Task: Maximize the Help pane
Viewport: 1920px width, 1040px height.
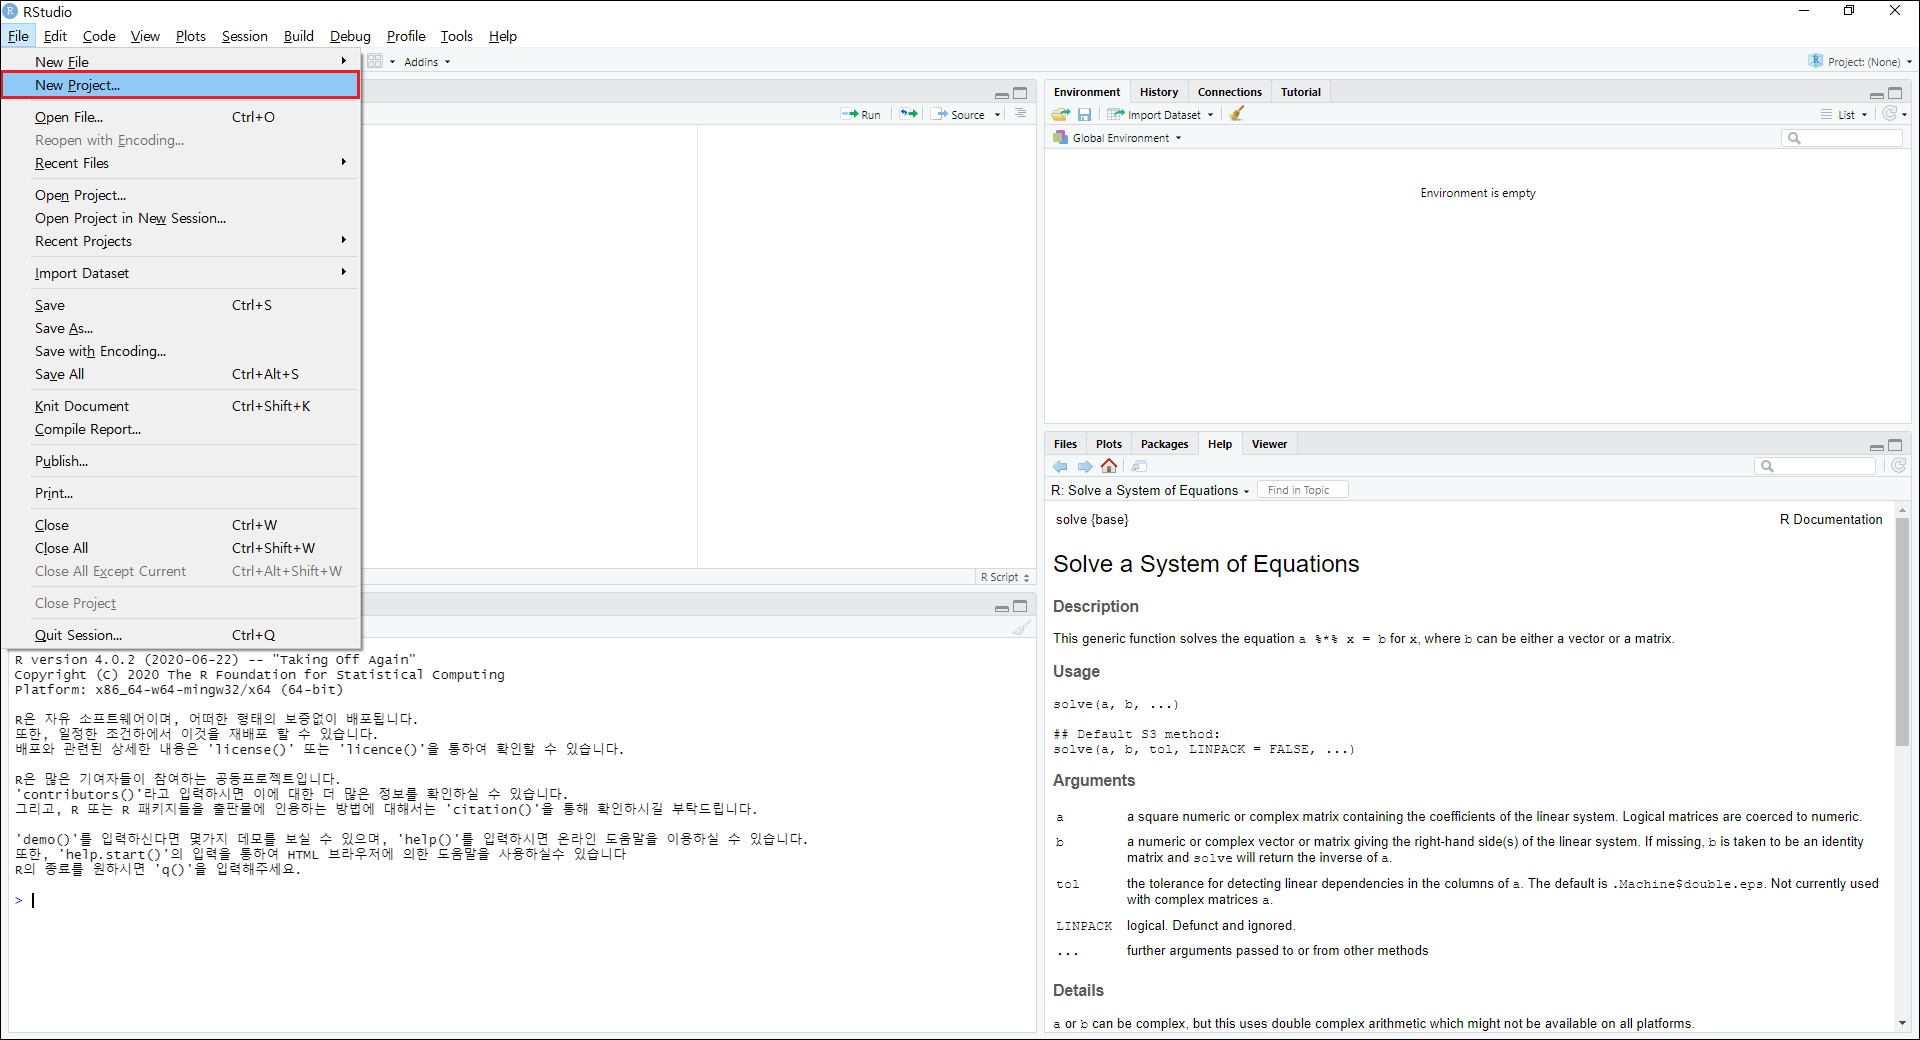Action: tap(1895, 445)
